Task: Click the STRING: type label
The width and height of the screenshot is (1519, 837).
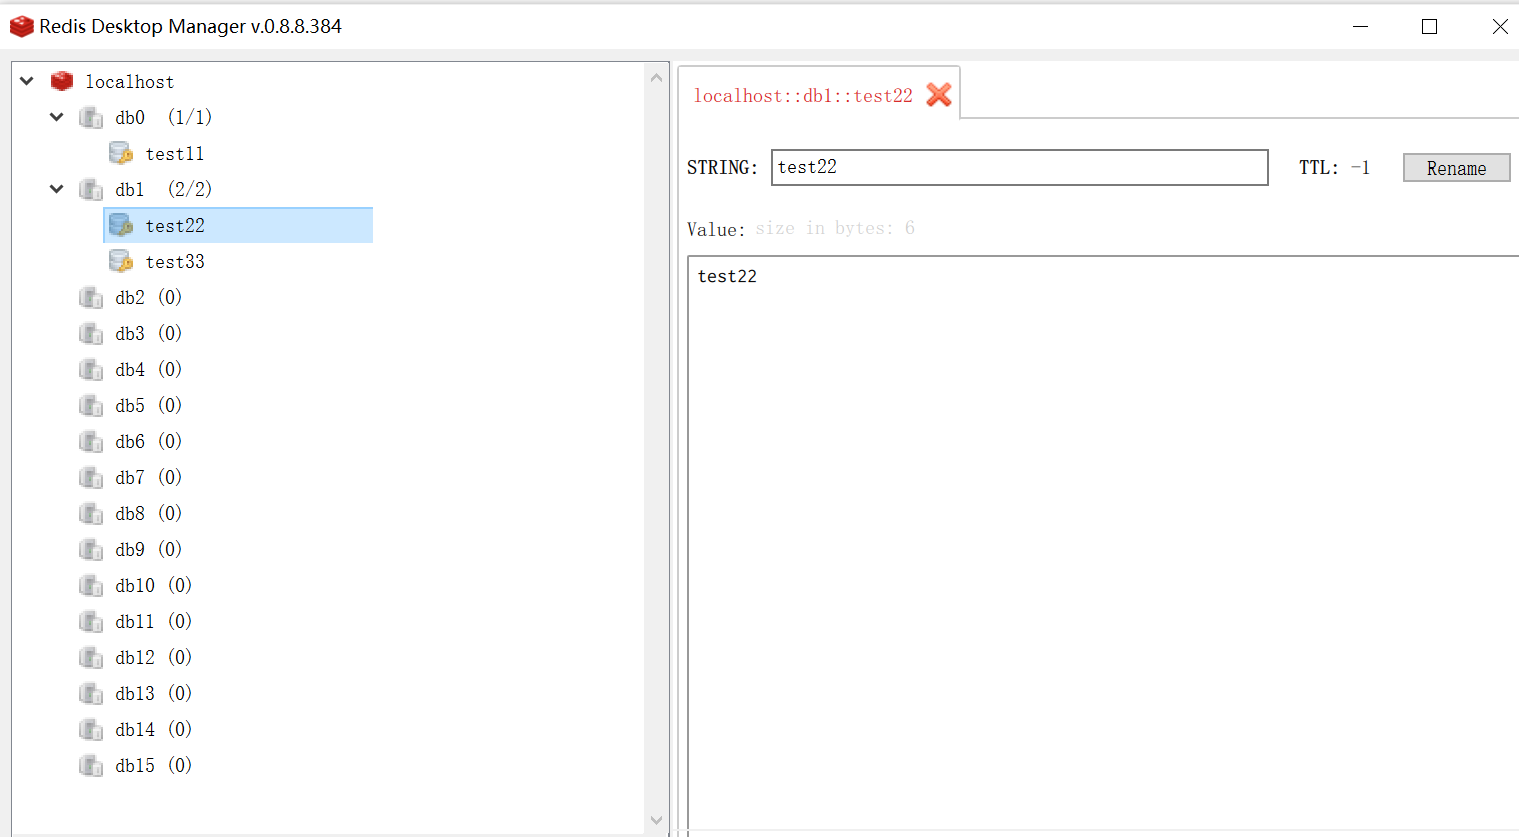Action: click(x=722, y=168)
